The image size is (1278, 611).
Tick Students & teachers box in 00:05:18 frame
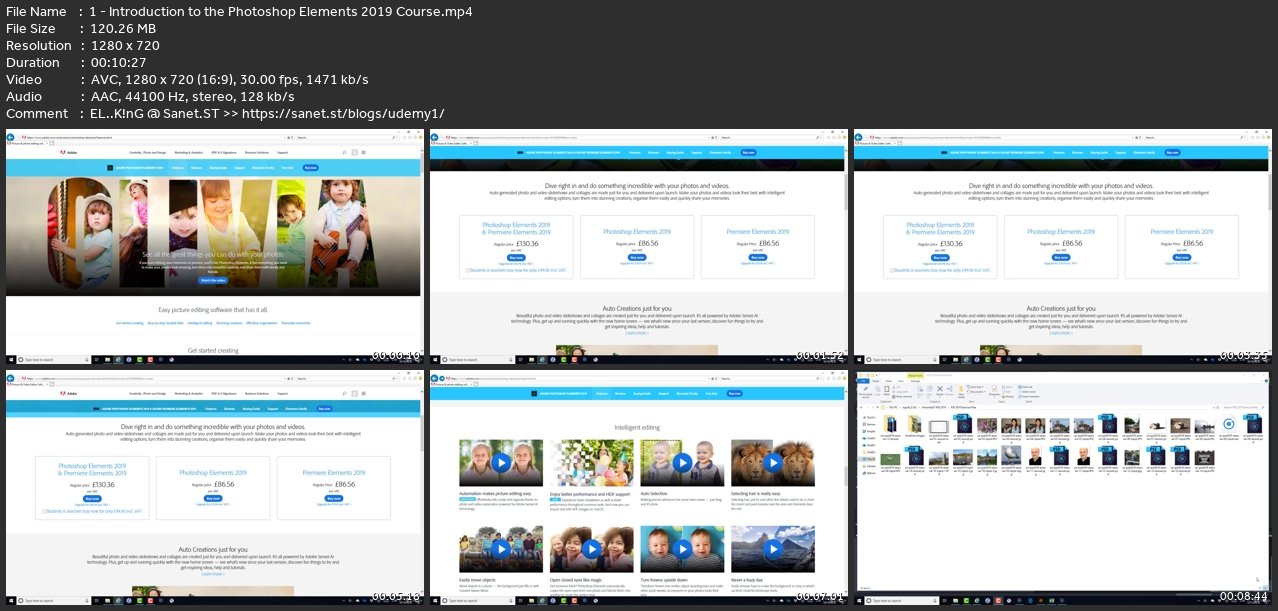(x=44, y=510)
